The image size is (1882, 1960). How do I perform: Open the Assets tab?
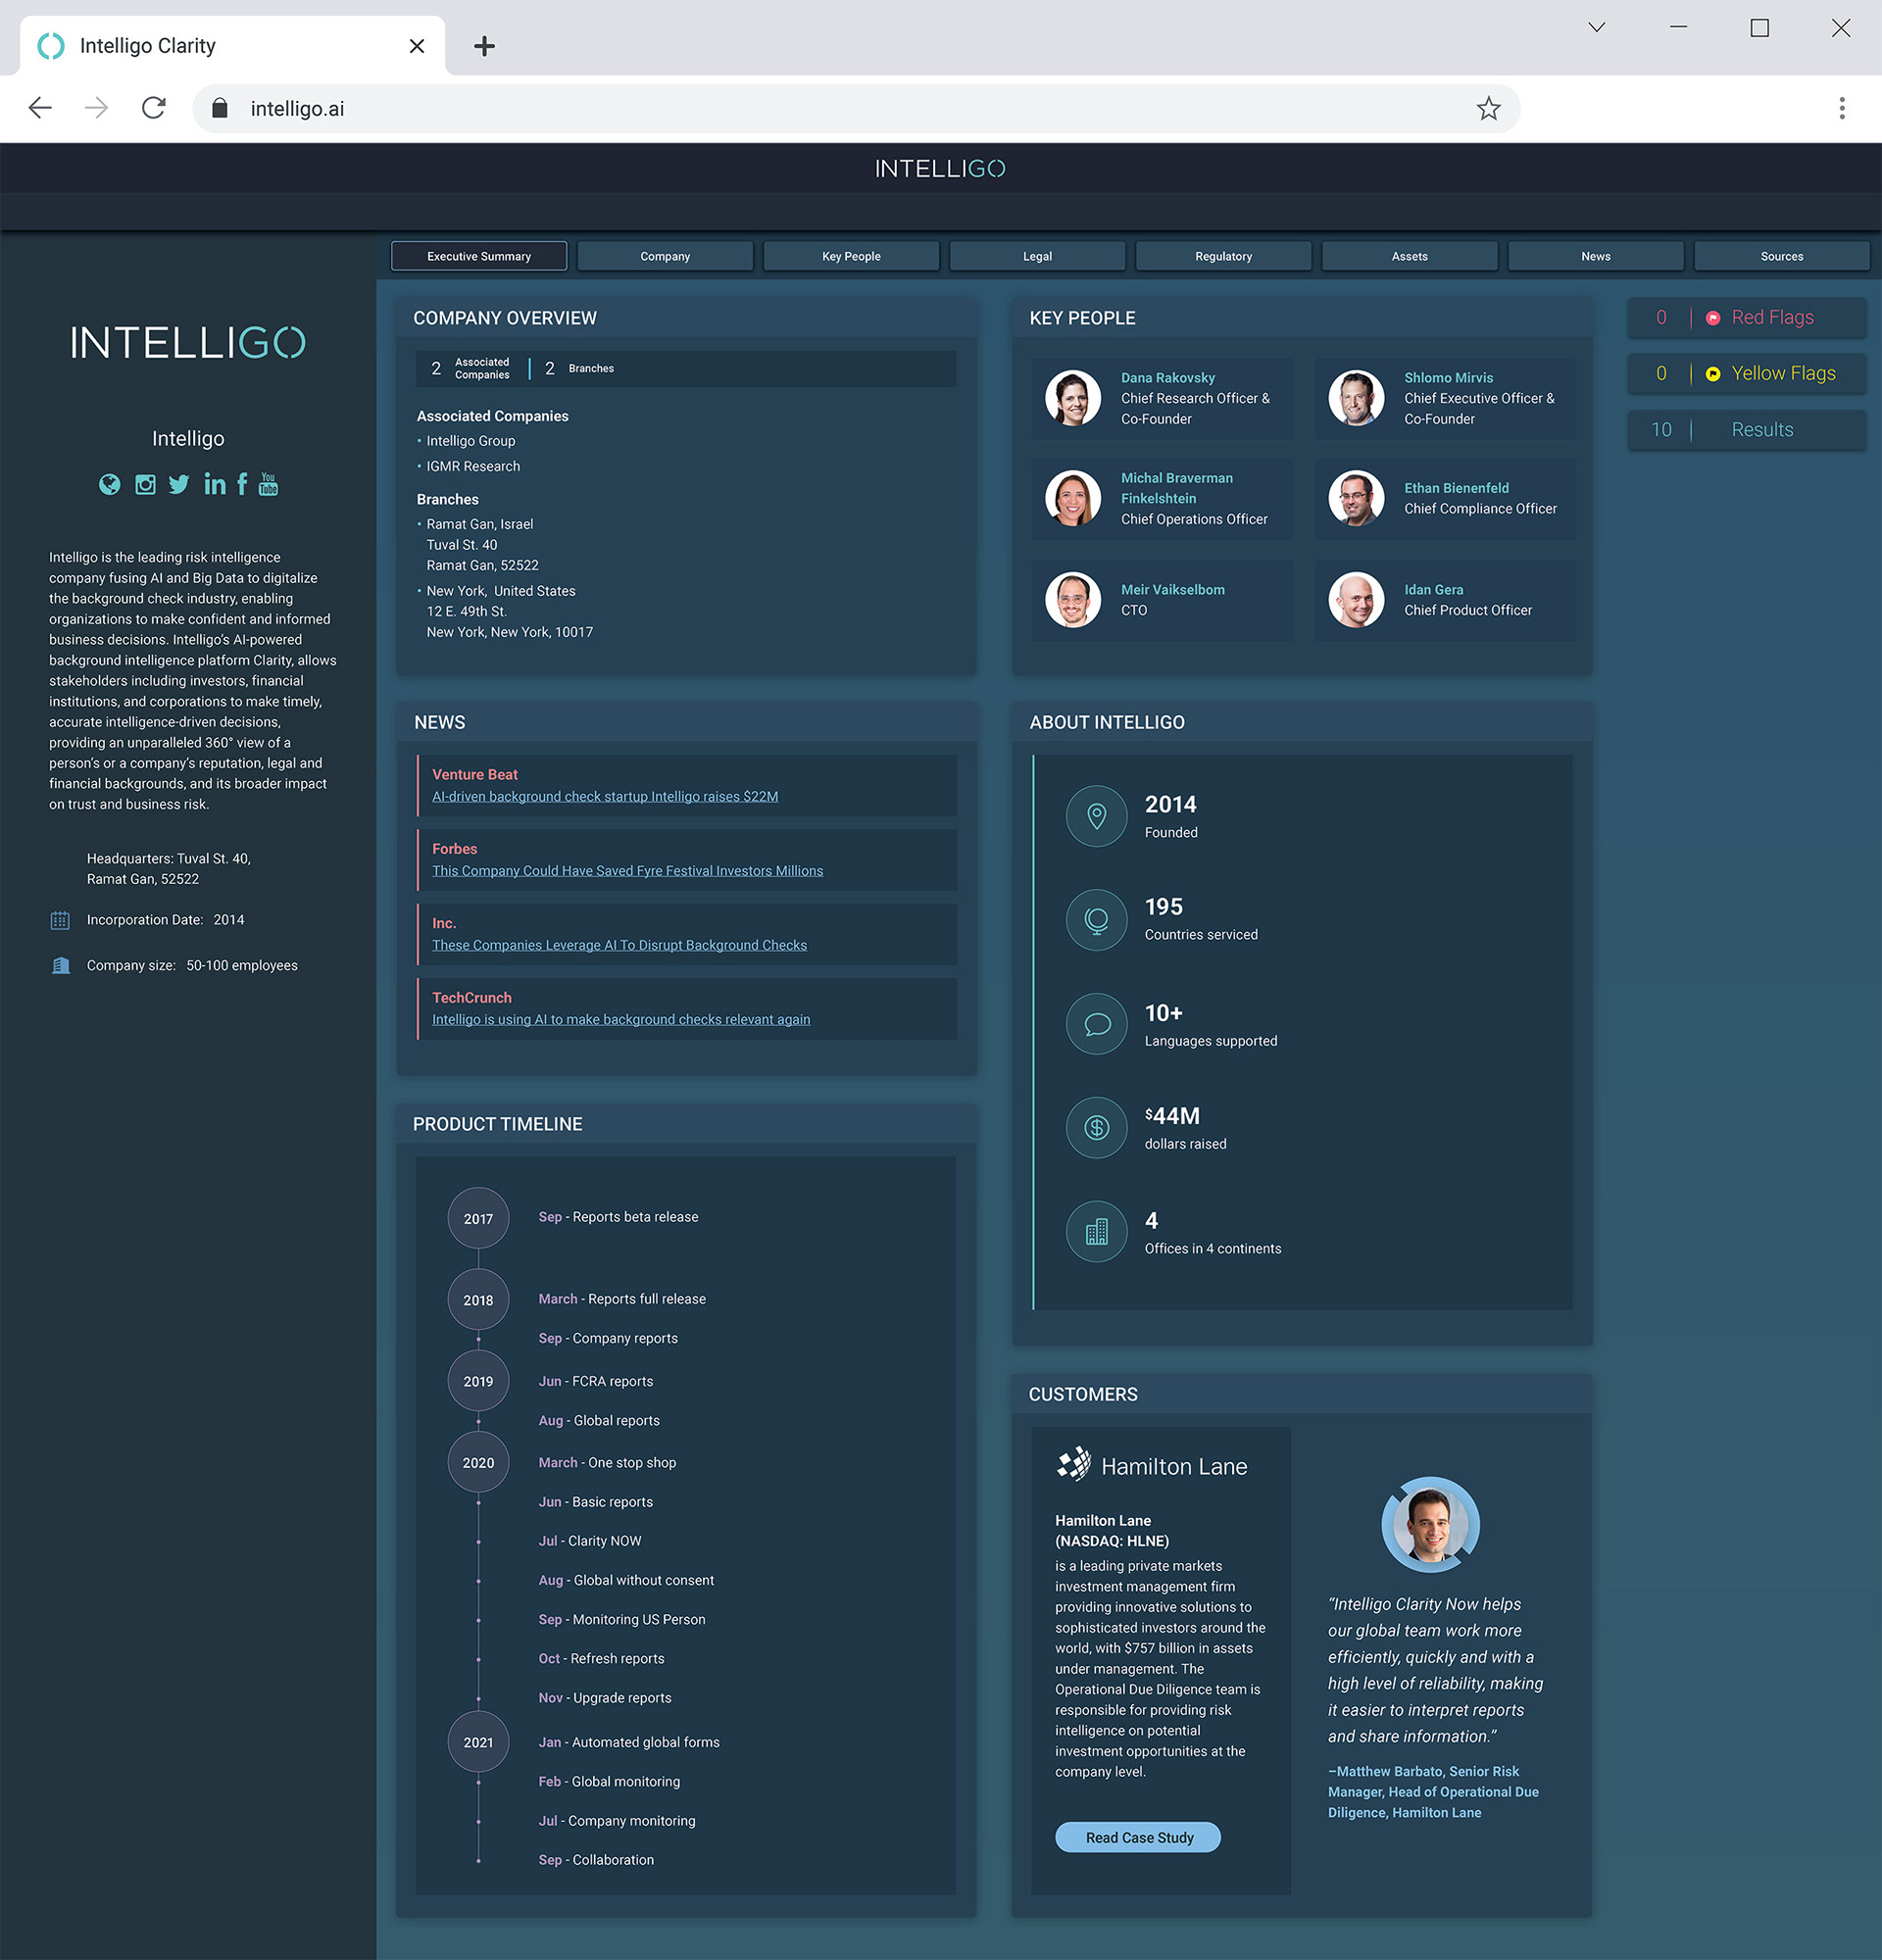click(1409, 256)
